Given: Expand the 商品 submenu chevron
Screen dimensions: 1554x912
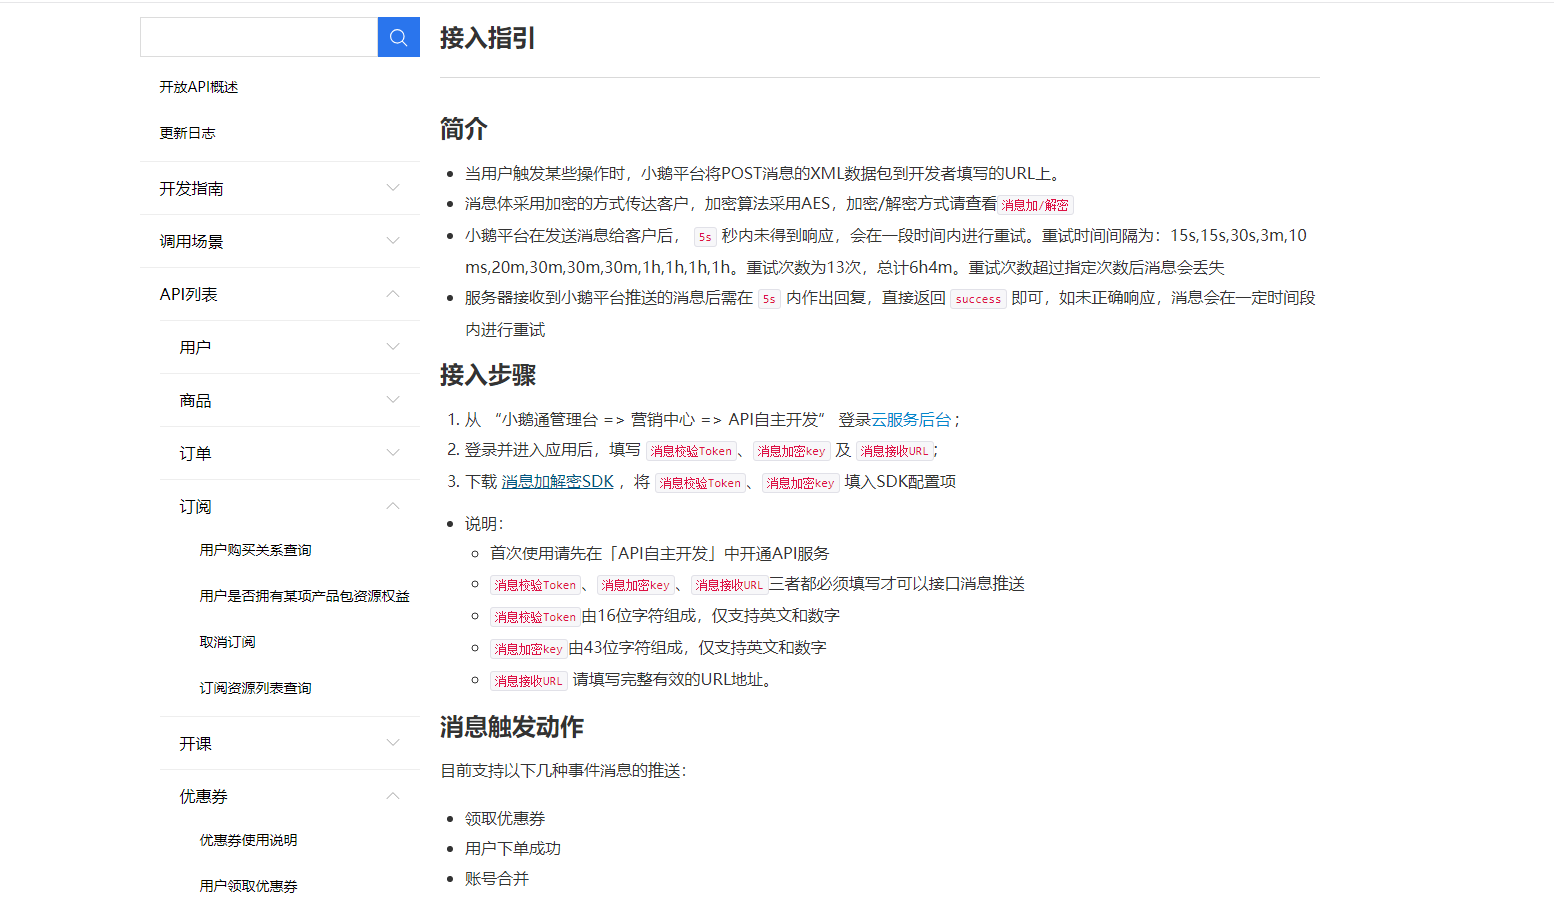Looking at the screenshot, I should coord(393,400).
